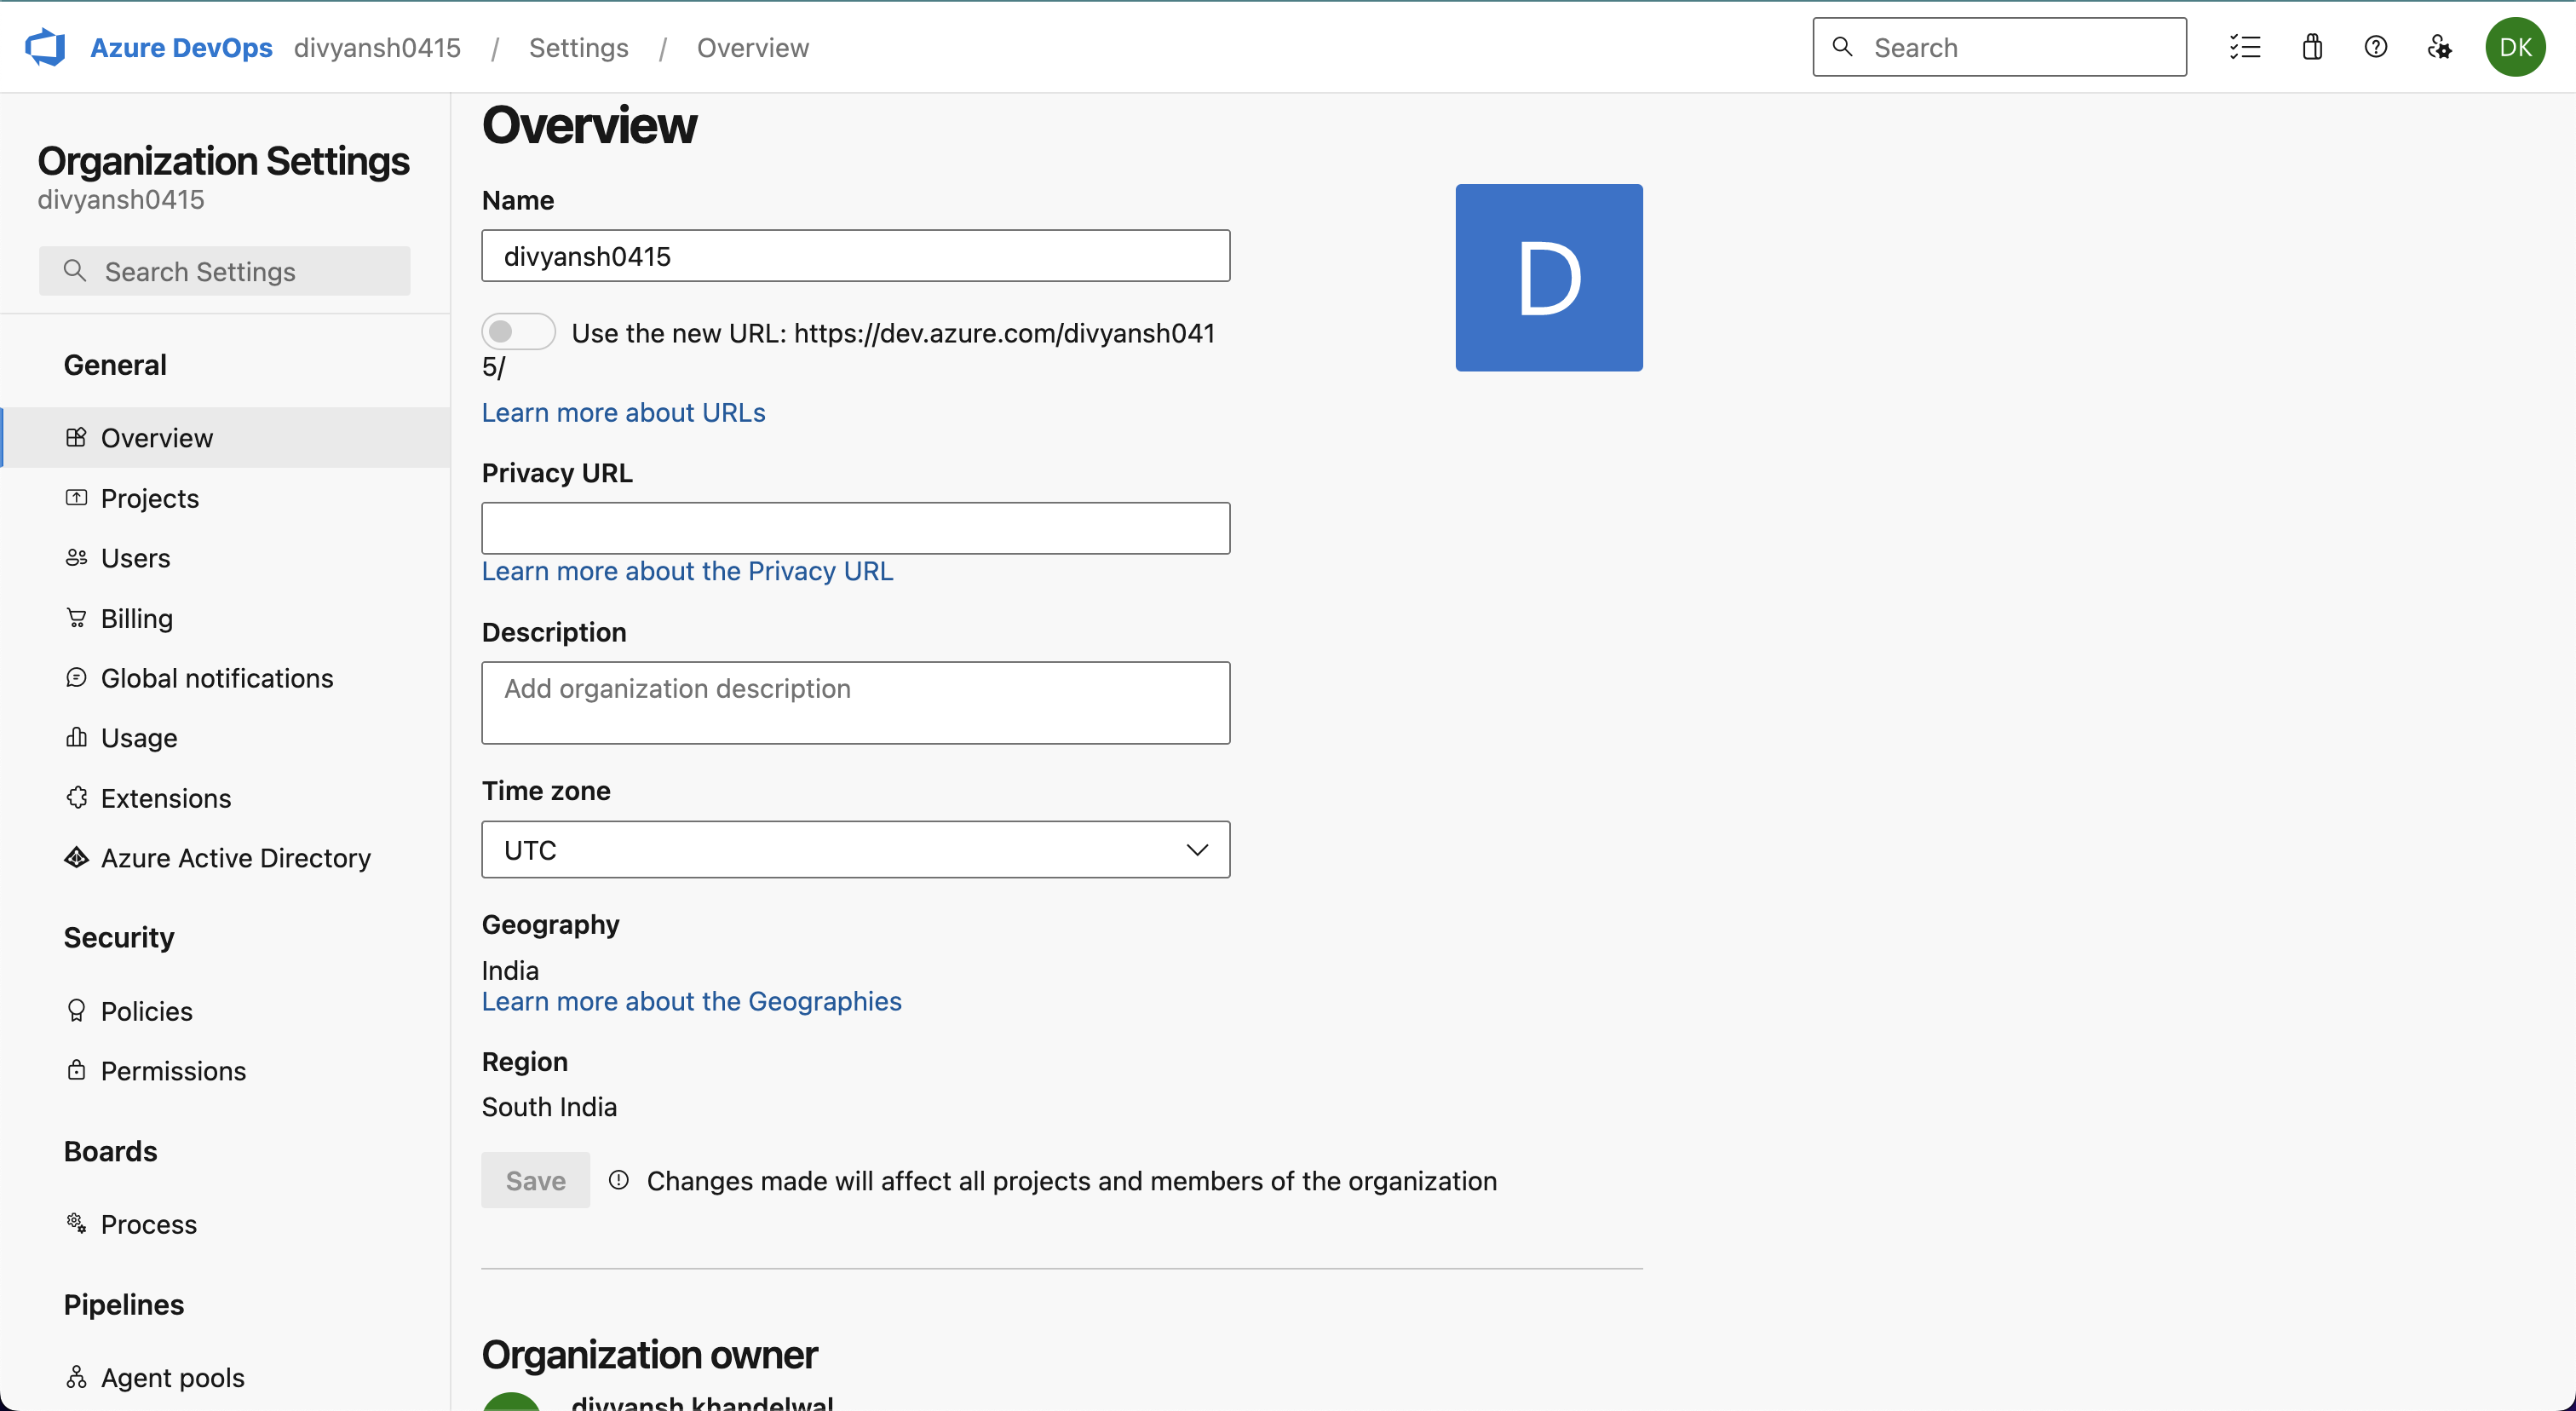Click the Extensions puzzle icon

click(x=76, y=798)
